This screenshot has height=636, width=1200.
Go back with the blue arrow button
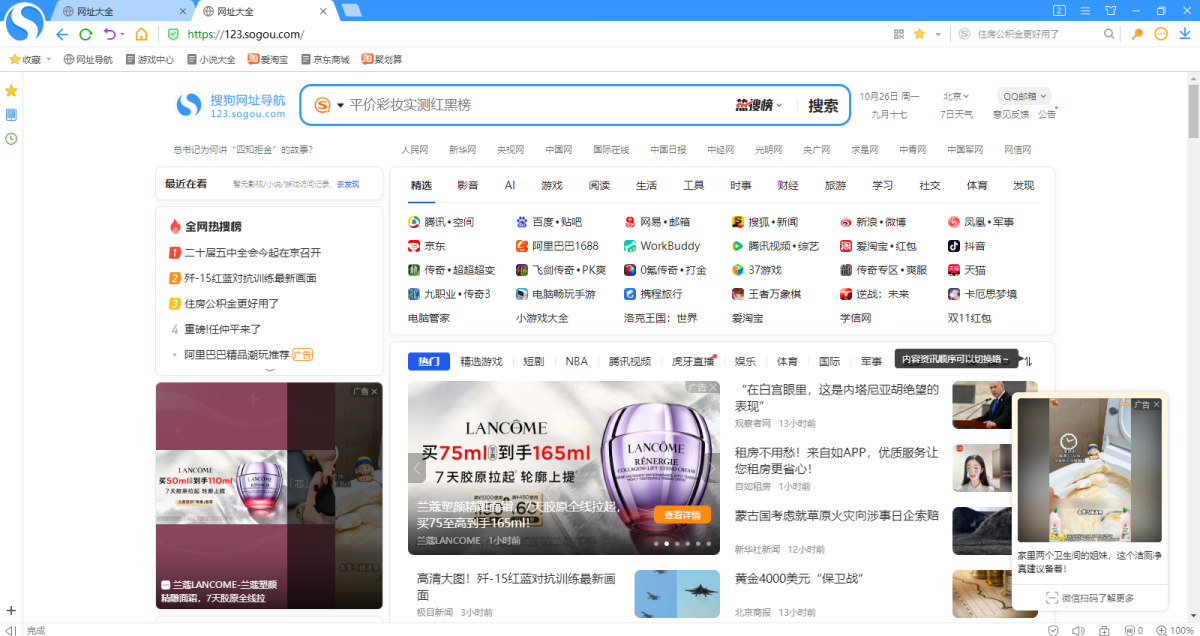[62, 34]
